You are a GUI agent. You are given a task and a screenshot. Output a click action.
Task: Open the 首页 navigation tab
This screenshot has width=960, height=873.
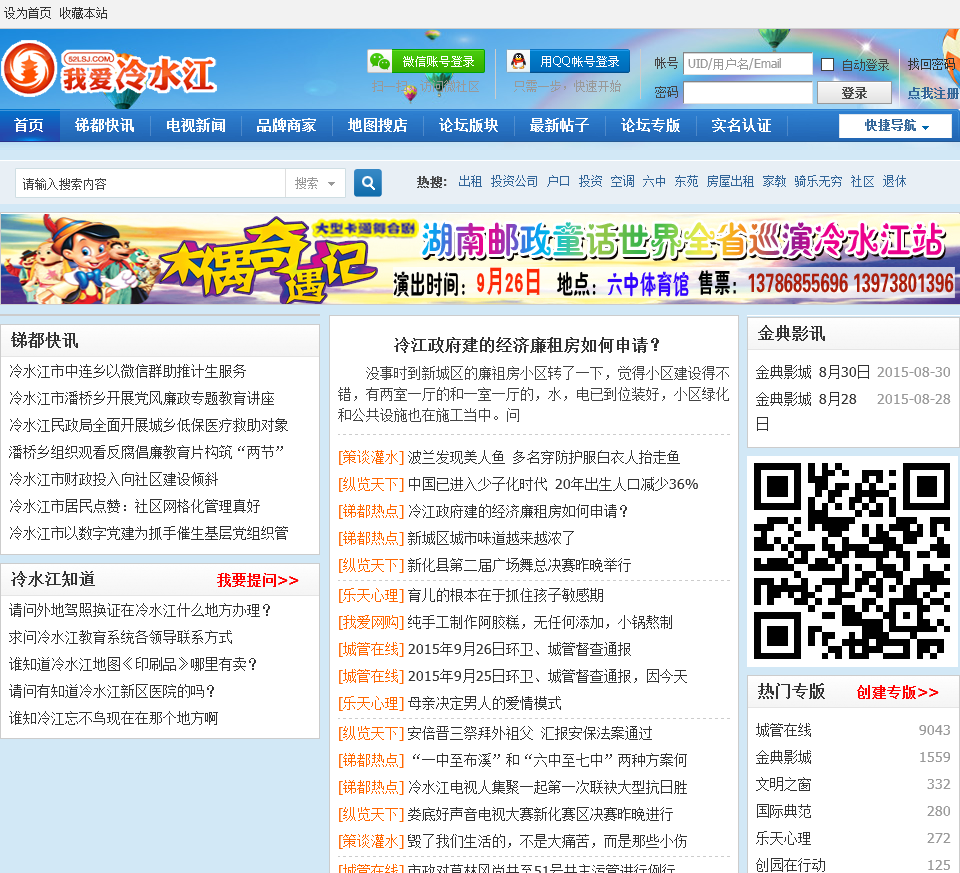29,126
